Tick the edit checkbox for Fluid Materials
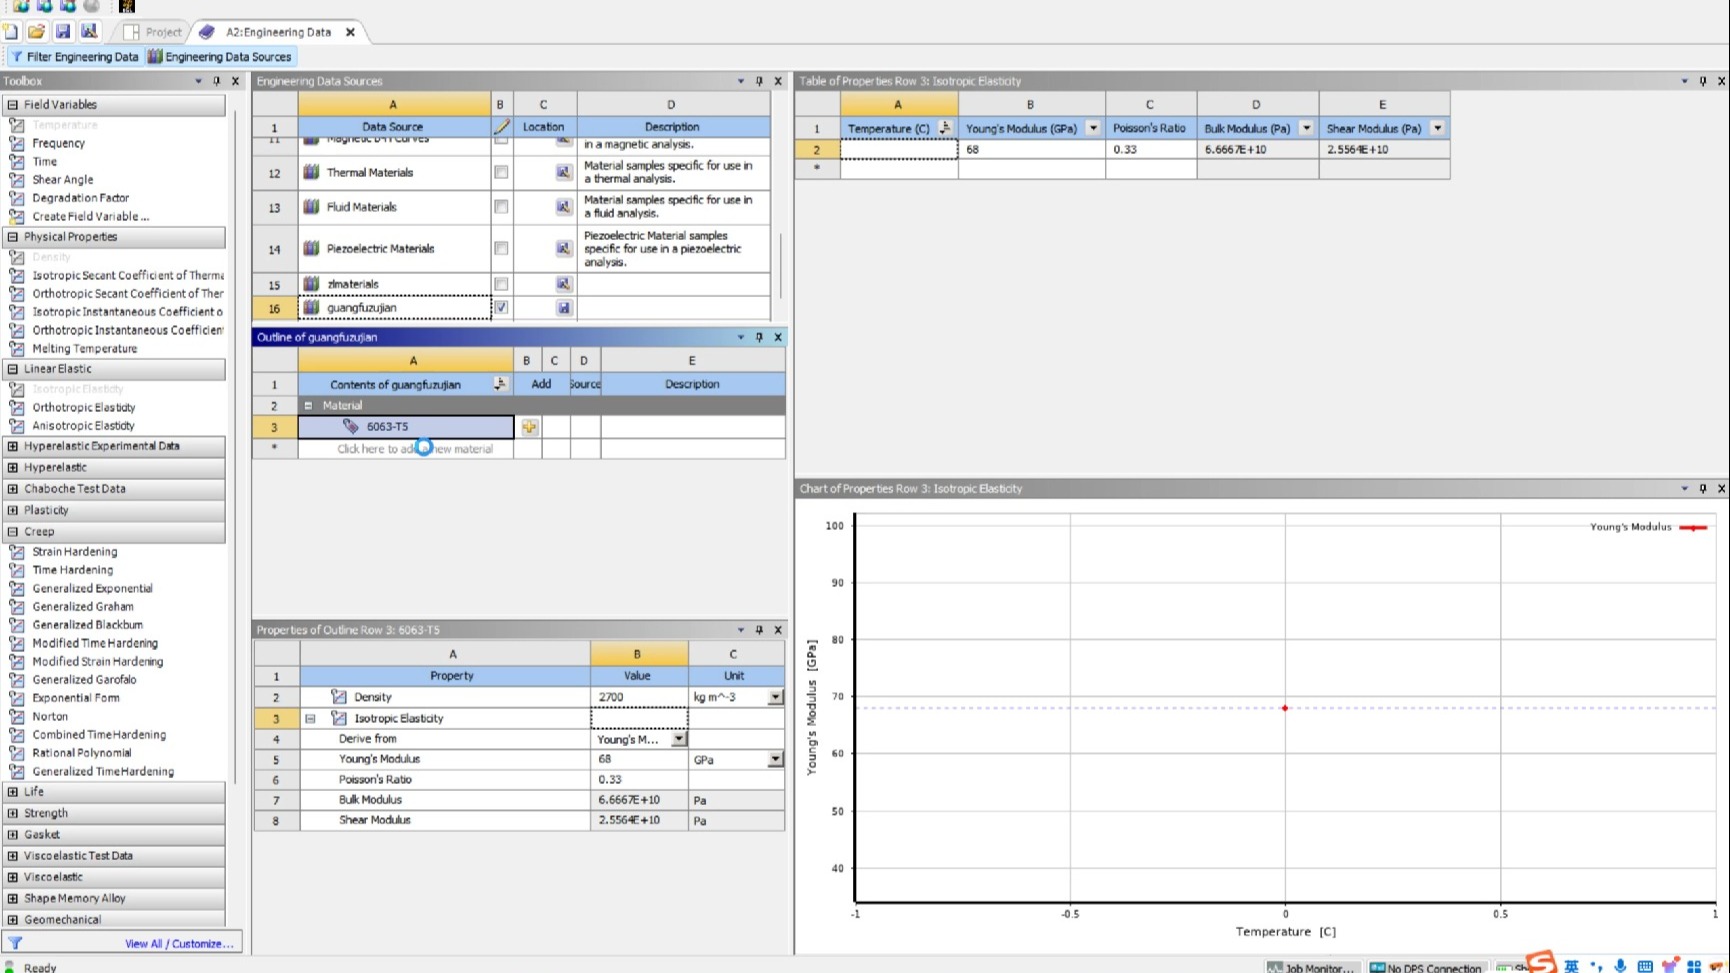1730x973 pixels. 501,207
